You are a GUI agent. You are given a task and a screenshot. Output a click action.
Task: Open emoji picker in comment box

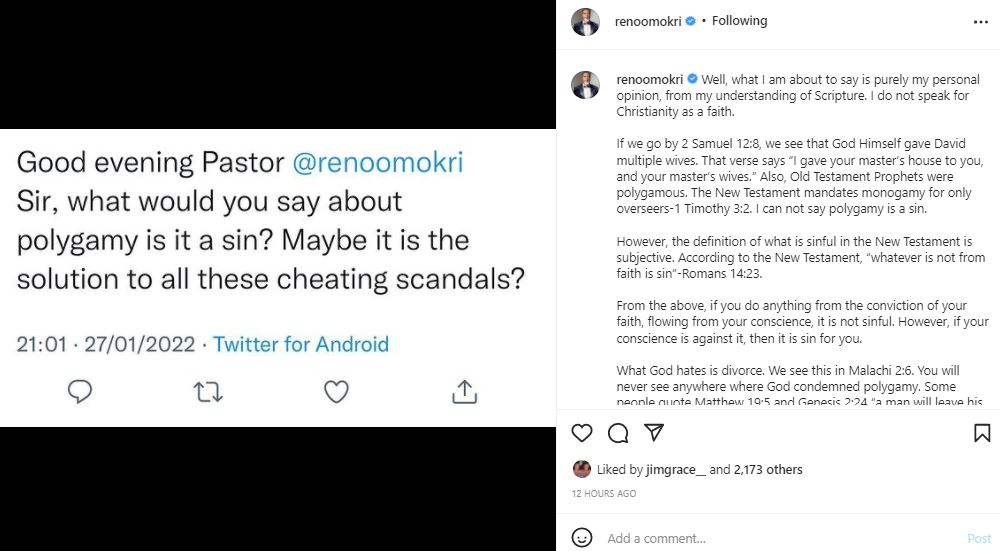[582, 538]
